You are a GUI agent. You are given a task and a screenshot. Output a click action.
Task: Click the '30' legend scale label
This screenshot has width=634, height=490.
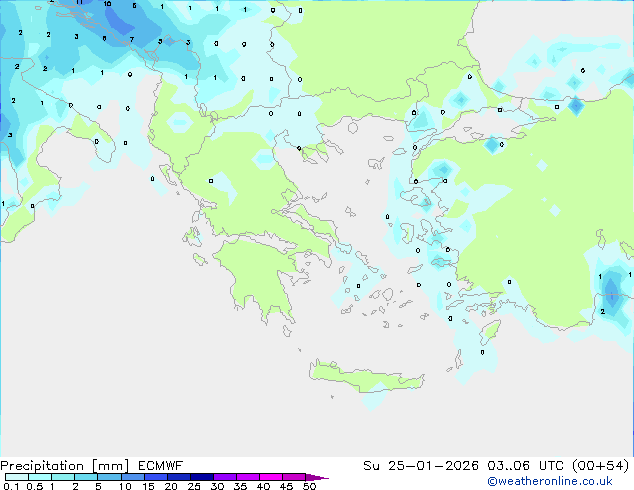pos(218,486)
